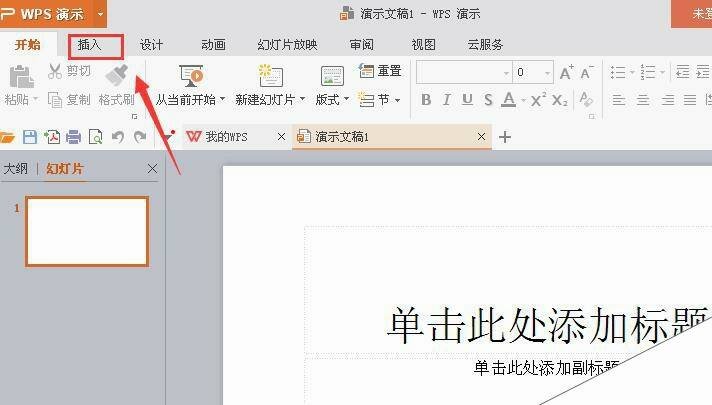Expand the Paste (粘贴) dropdown arrow
This screenshot has width=712, height=405.
coord(36,99)
